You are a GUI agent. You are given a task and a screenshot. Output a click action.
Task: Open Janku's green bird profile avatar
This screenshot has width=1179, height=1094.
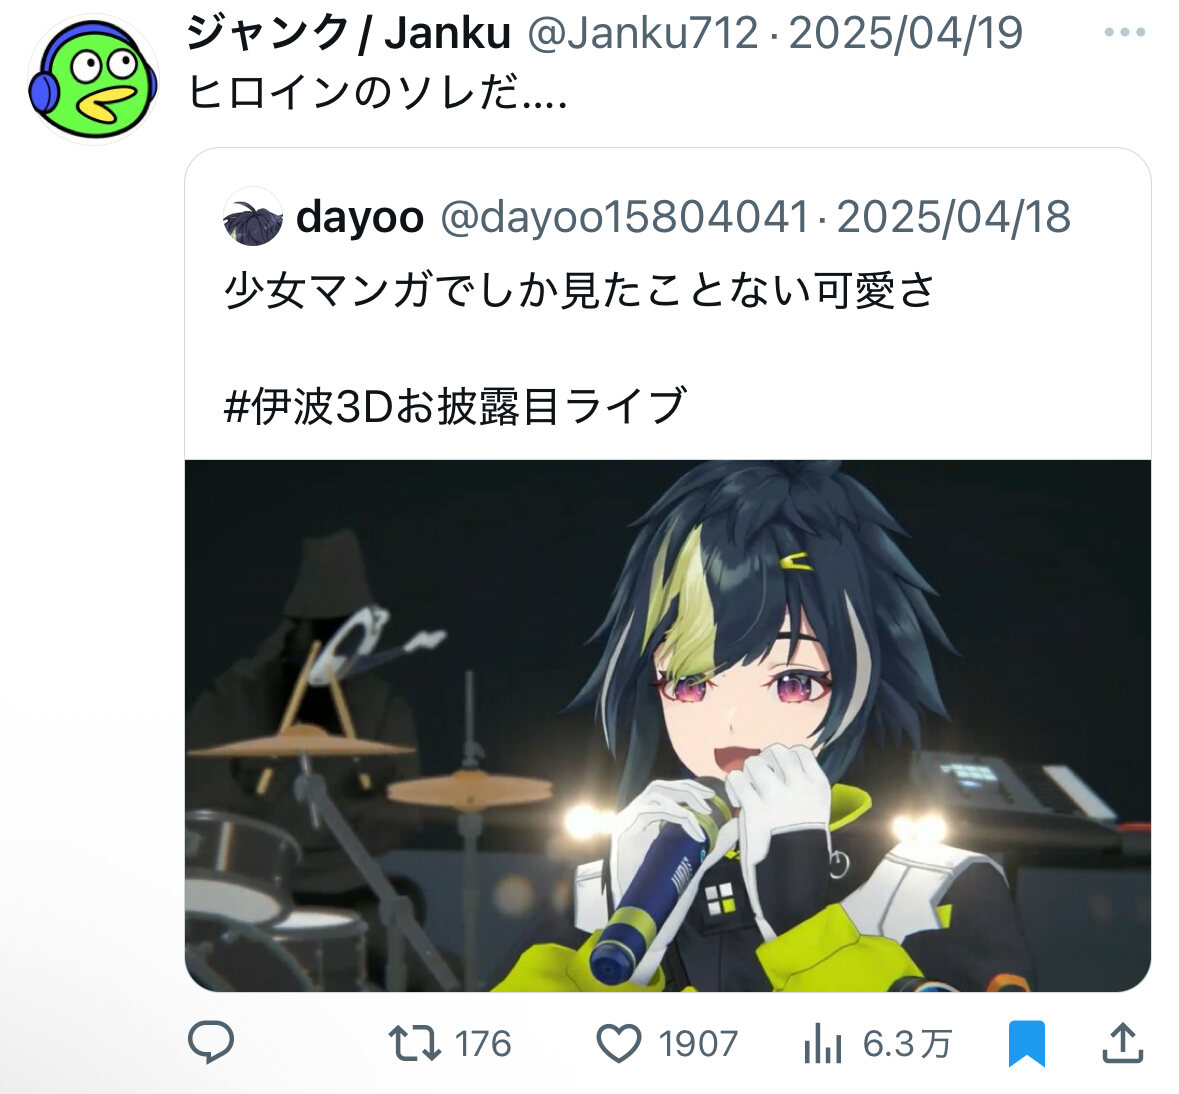(92, 79)
